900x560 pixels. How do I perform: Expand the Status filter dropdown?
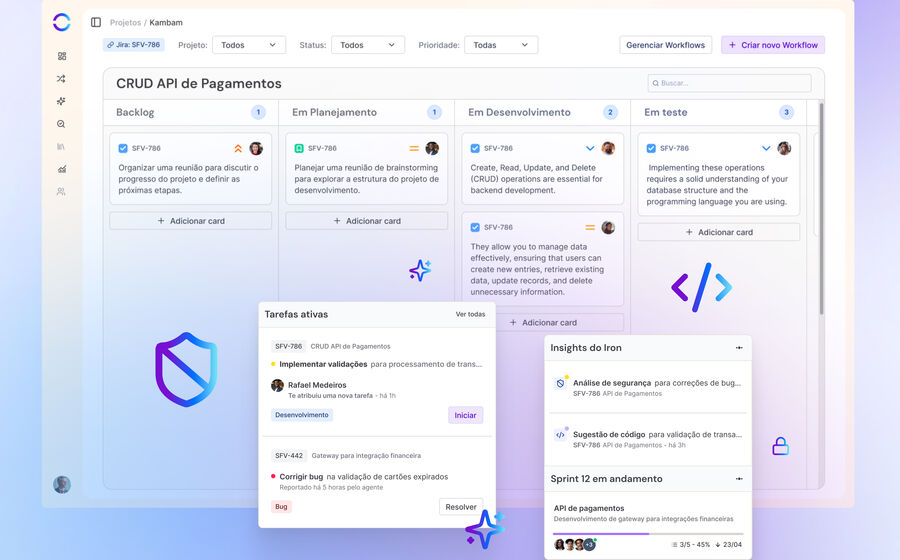pos(367,45)
